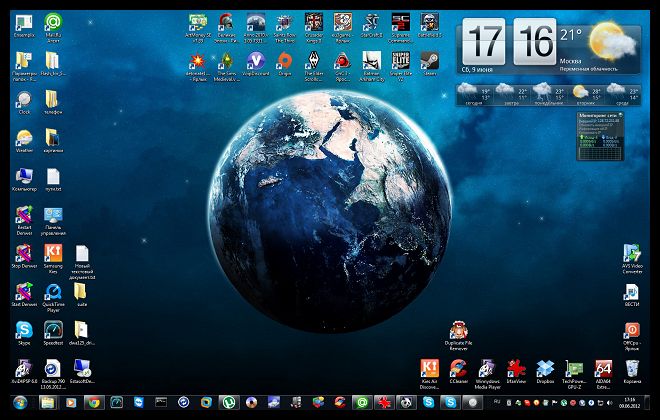Launch the CCleaner desktop shortcut
The height and width of the screenshot is (420, 660).
click(458, 371)
